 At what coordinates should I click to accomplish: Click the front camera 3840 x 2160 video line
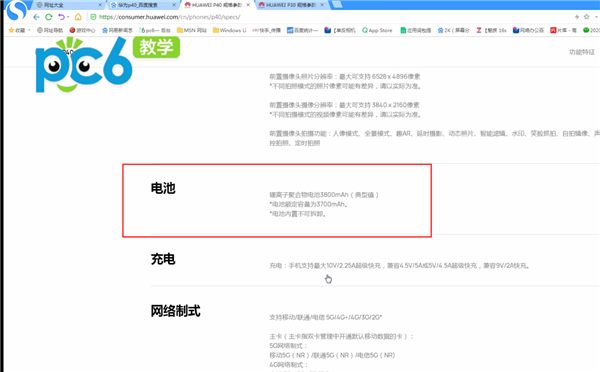click(344, 105)
